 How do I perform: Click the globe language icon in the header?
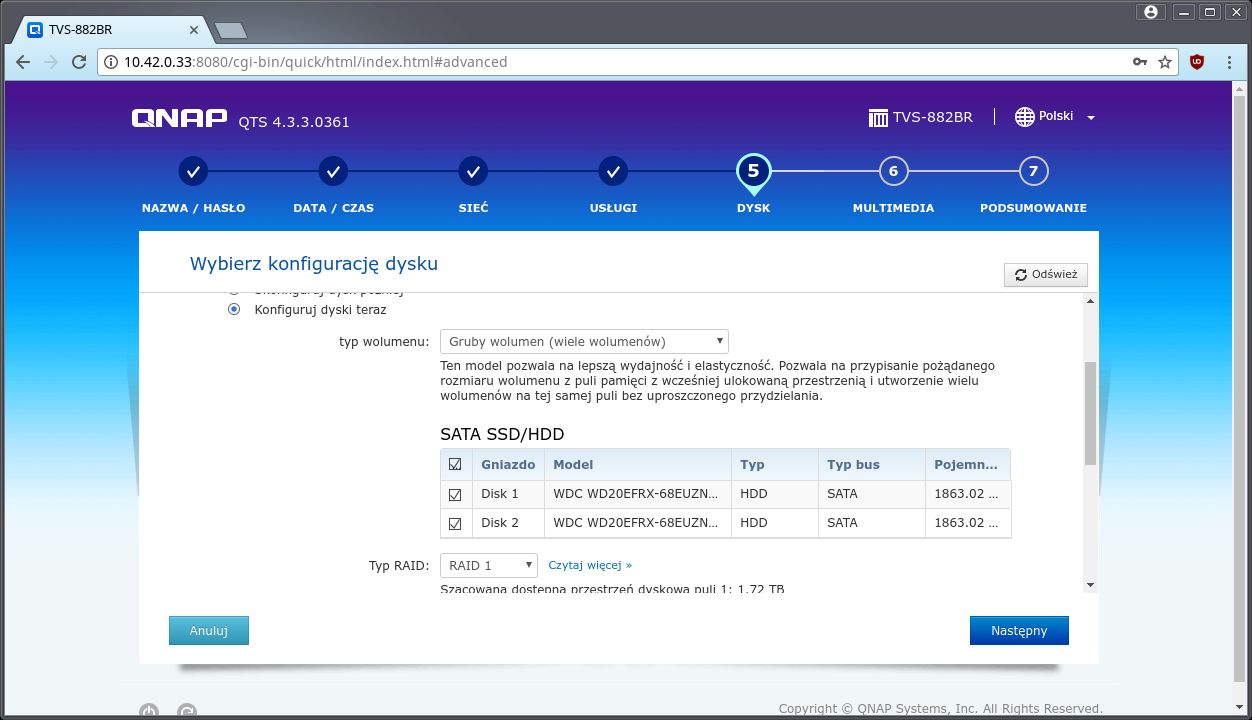(1025, 116)
